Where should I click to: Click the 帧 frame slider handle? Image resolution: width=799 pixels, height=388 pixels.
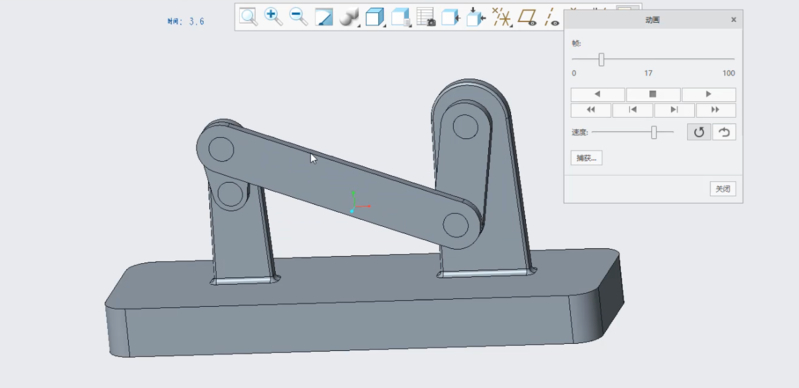pyautogui.click(x=601, y=60)
